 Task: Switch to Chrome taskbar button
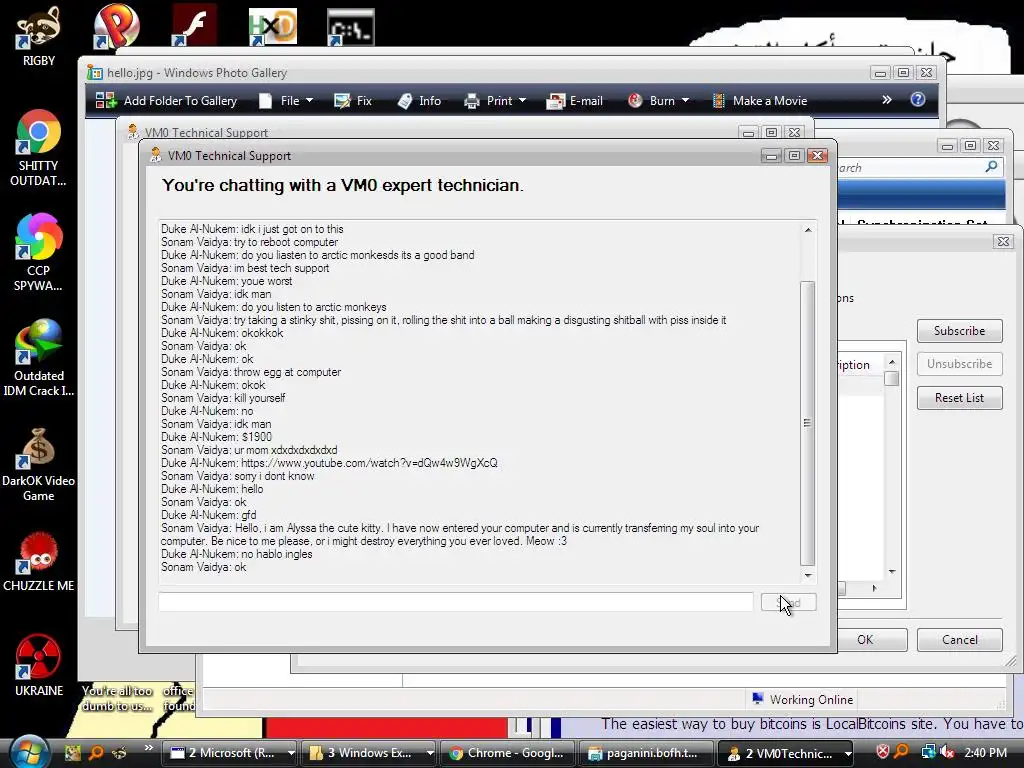click(x=507, y=753)
